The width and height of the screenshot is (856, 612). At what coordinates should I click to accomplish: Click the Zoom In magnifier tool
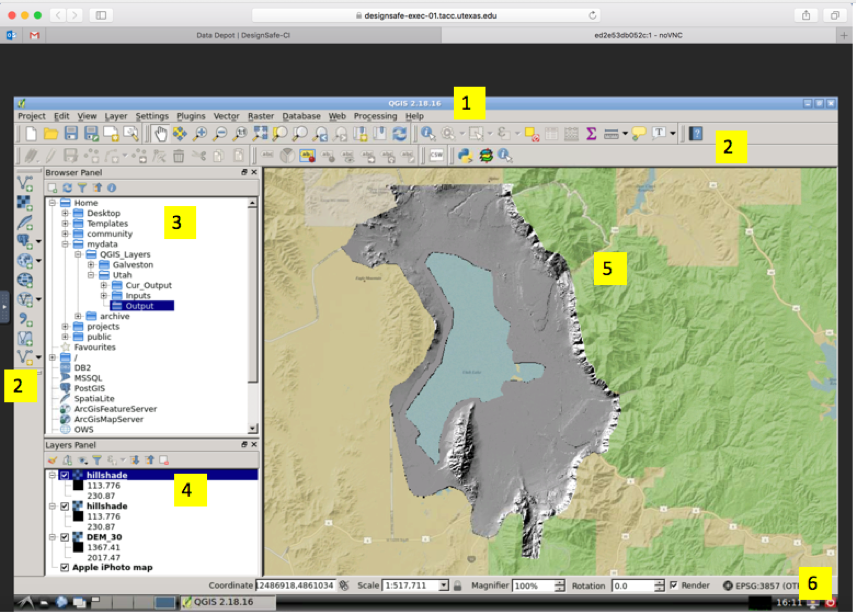(x=200, y=133)
